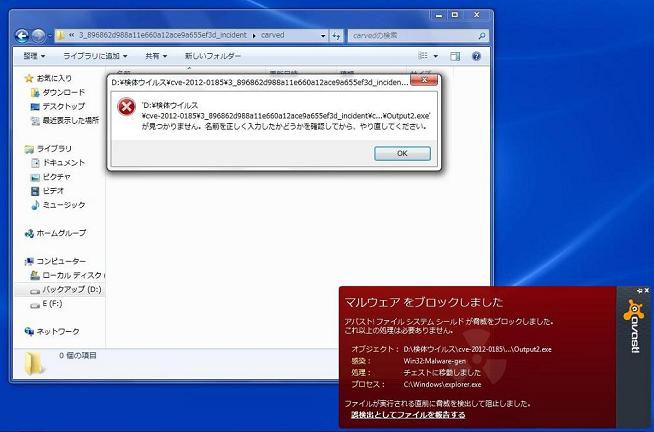Click the search magnifier icon
This screenshot has height=432, width=654.
(x=482, y=36)
